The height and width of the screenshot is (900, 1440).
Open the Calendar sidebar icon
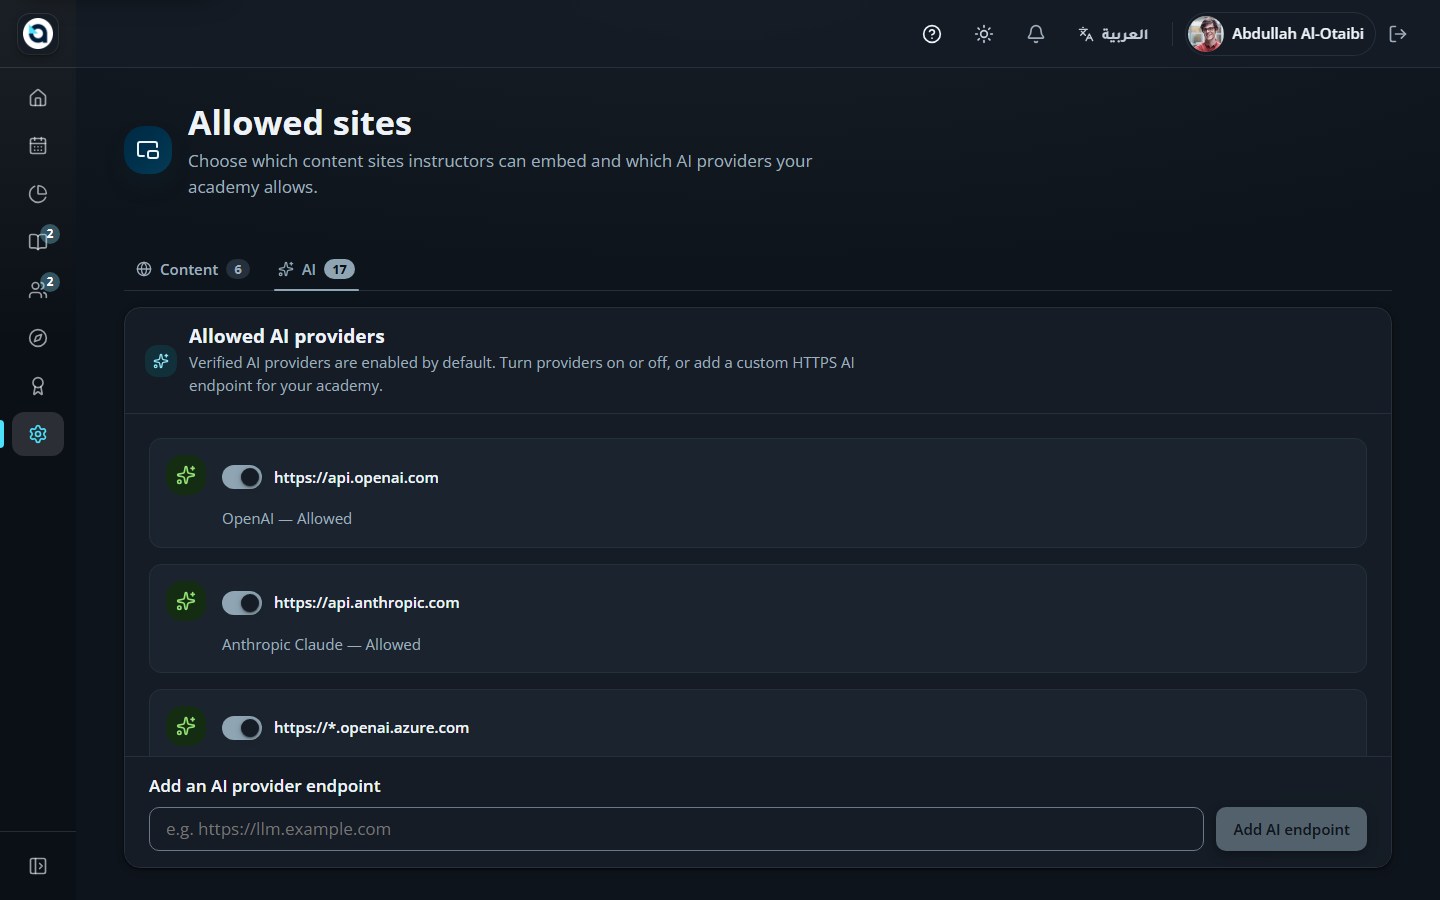click(38, 146)
